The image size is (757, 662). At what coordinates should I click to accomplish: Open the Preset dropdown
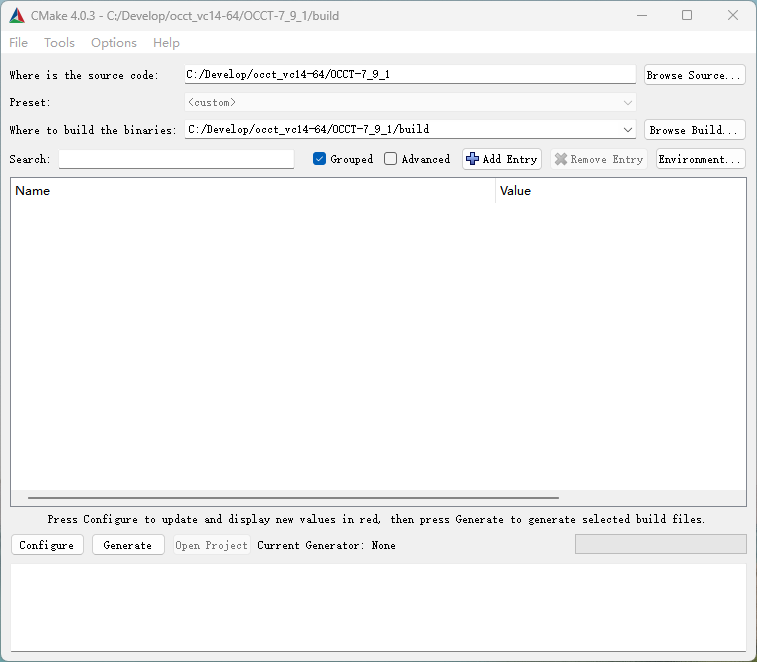(x=410, y=102)
